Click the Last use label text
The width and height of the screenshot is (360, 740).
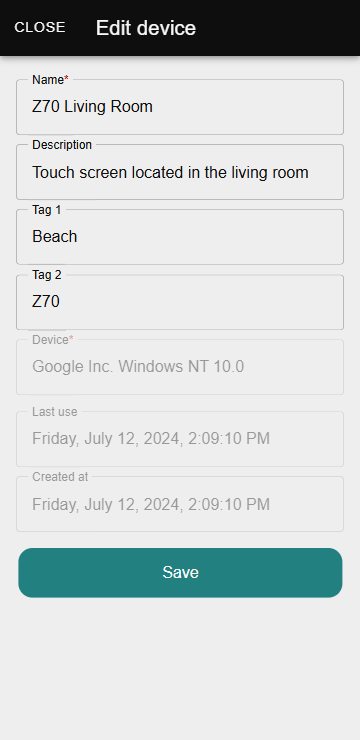tap(54, 412)
